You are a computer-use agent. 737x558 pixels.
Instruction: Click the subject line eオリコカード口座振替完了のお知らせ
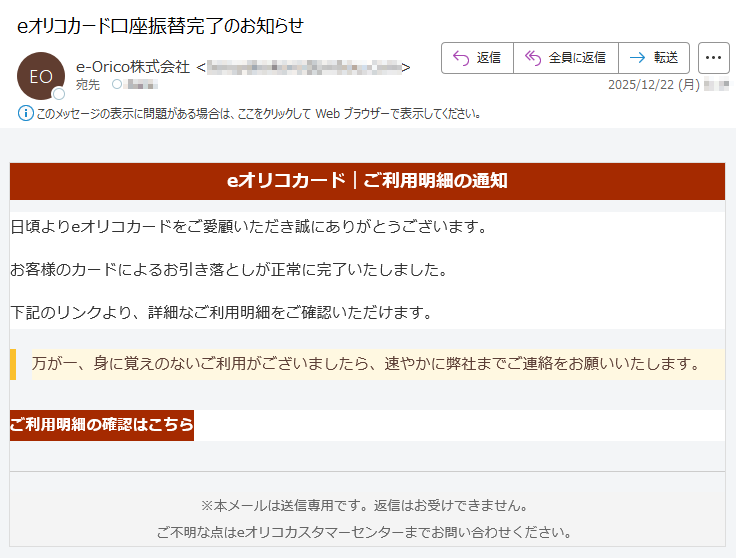160,25
